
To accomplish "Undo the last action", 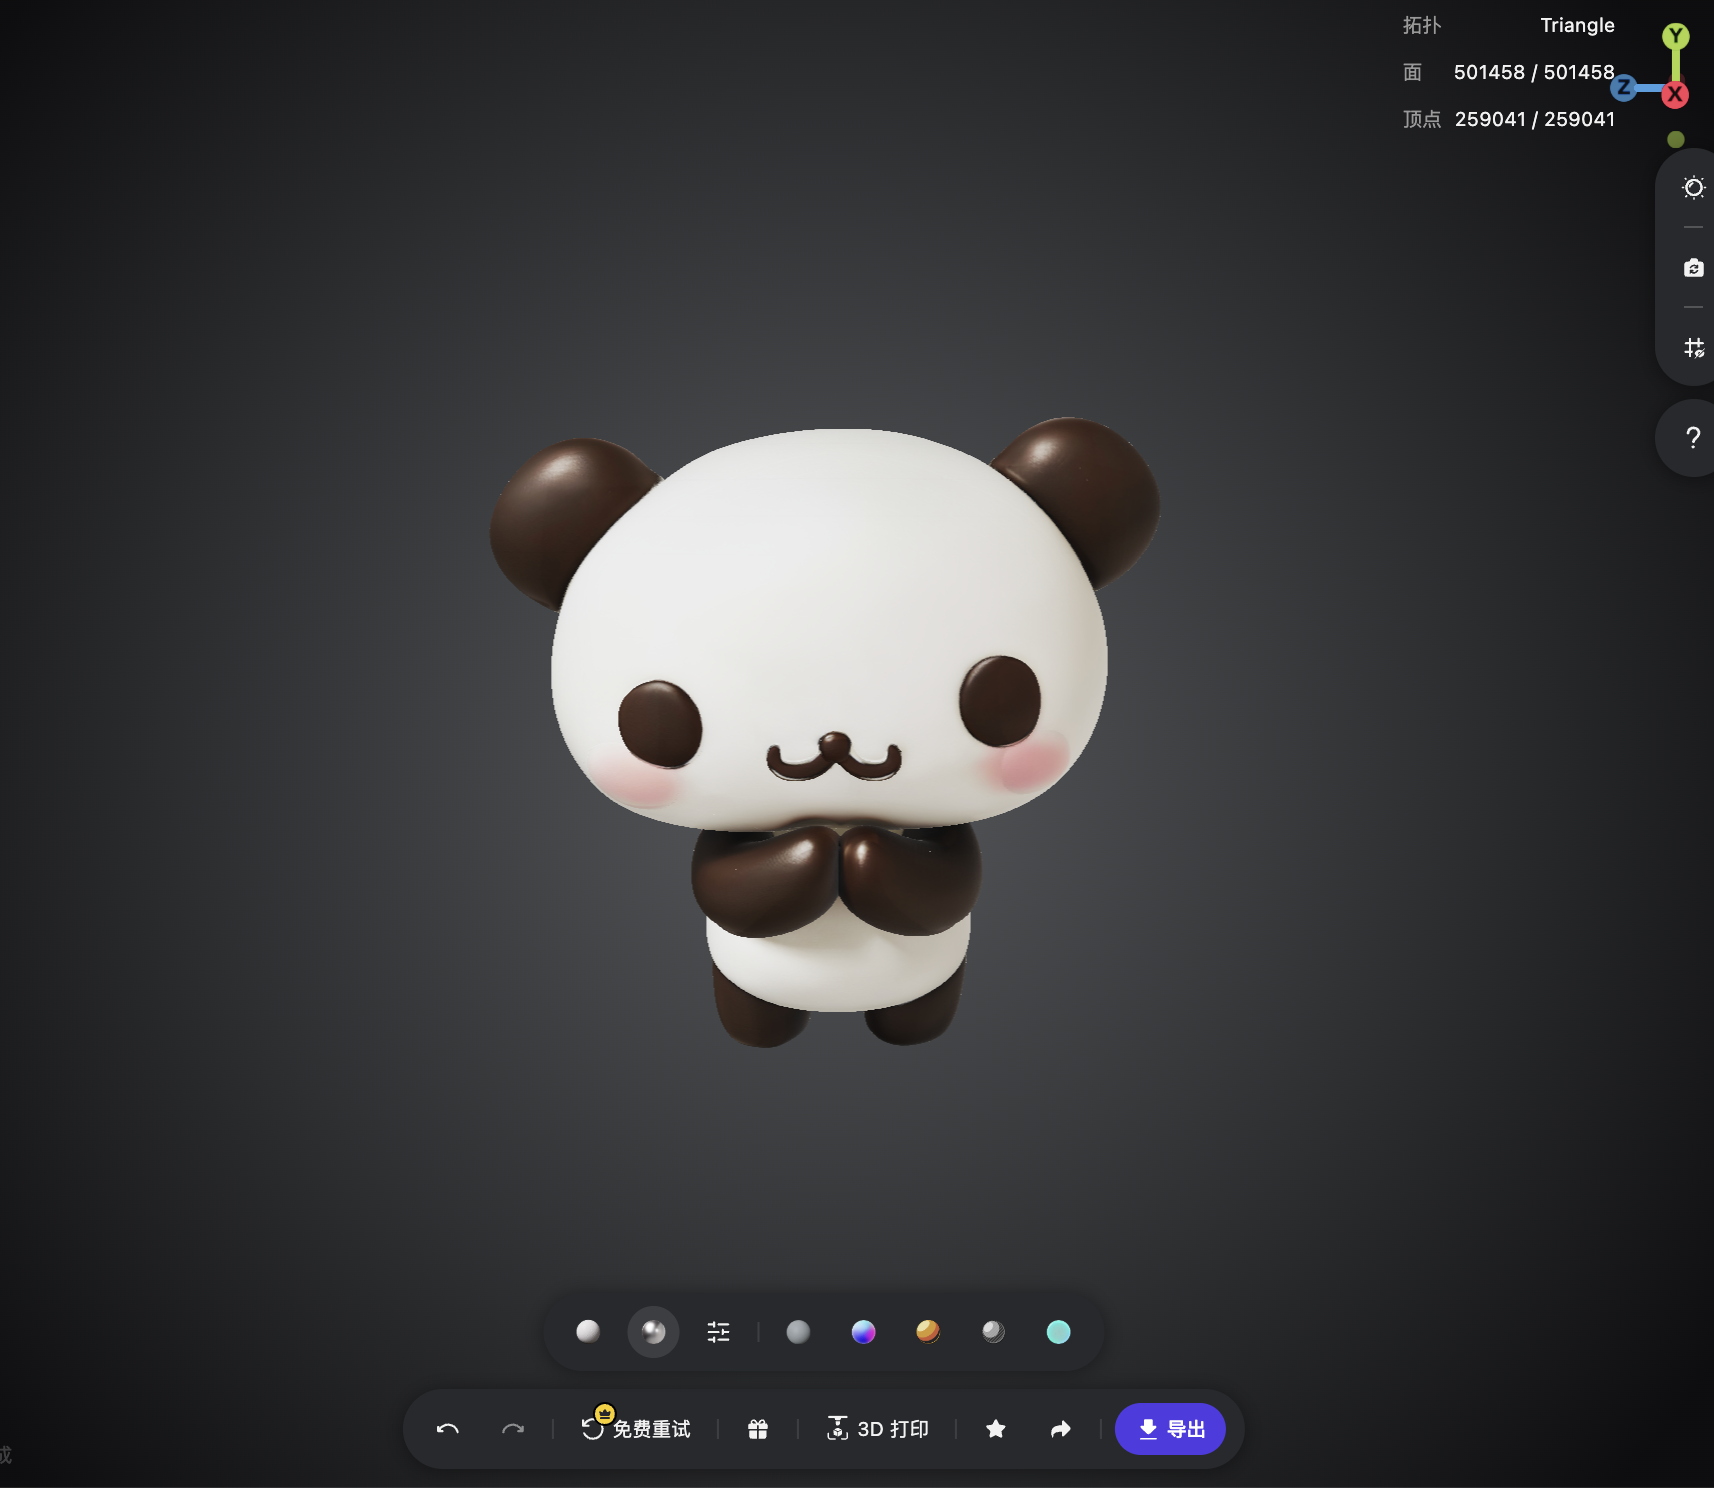I will click(447, 1429).
